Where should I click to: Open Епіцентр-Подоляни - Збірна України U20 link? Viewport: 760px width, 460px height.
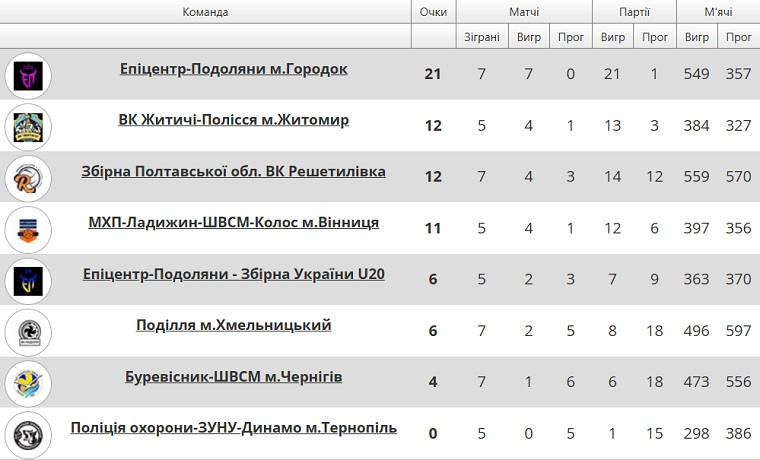[234, 274]
